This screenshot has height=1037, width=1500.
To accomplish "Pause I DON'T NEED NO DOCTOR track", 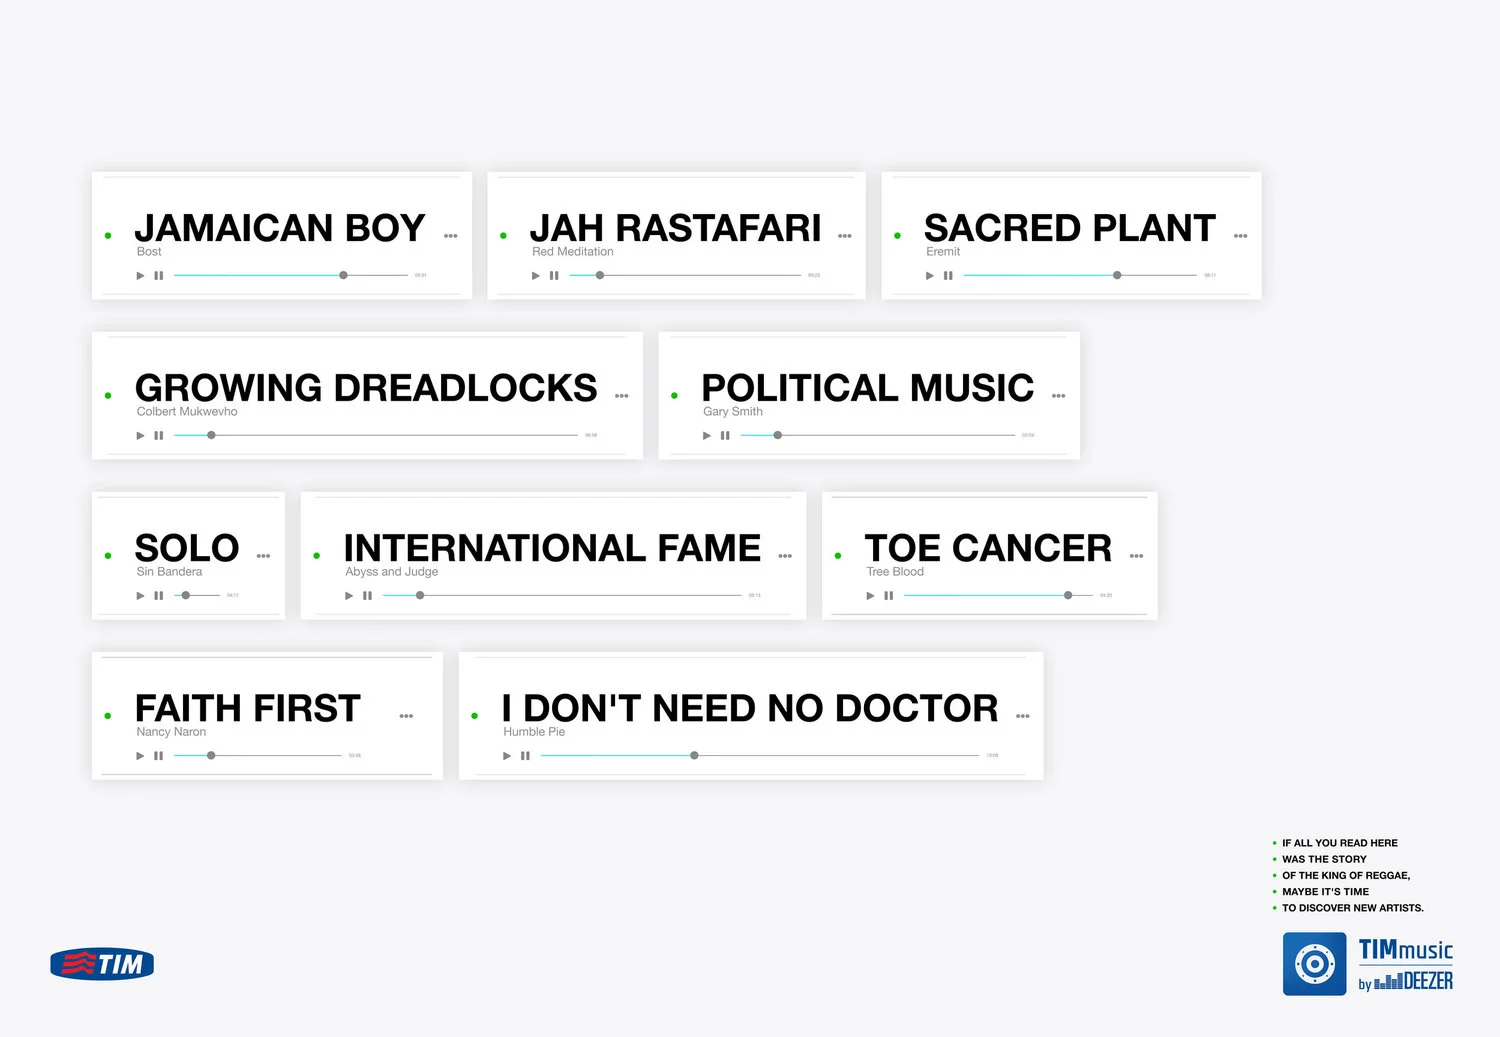I will click(x=525, y=755).
